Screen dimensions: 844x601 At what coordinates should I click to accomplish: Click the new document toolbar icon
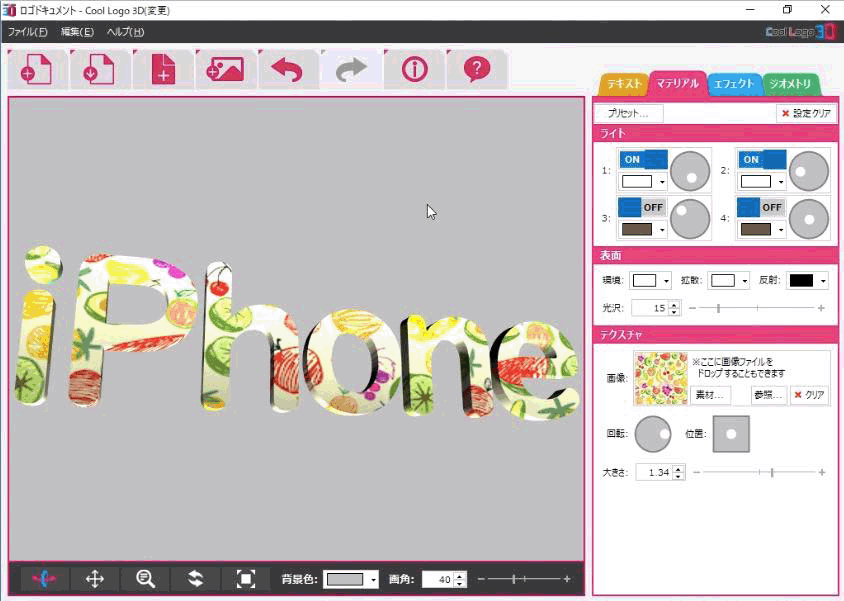point(37,69)
